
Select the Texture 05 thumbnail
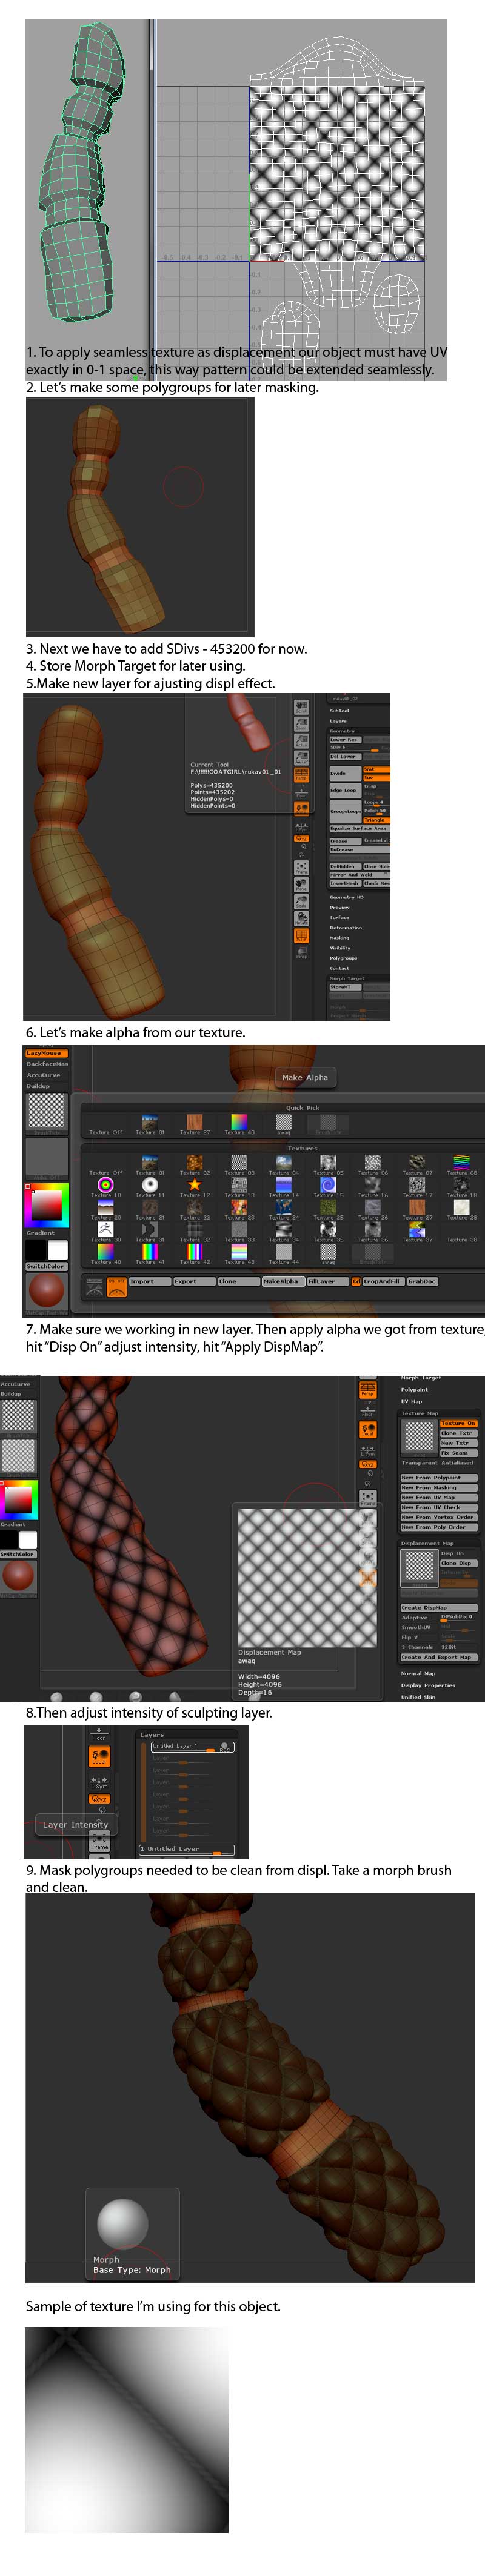click(327, 1162)
